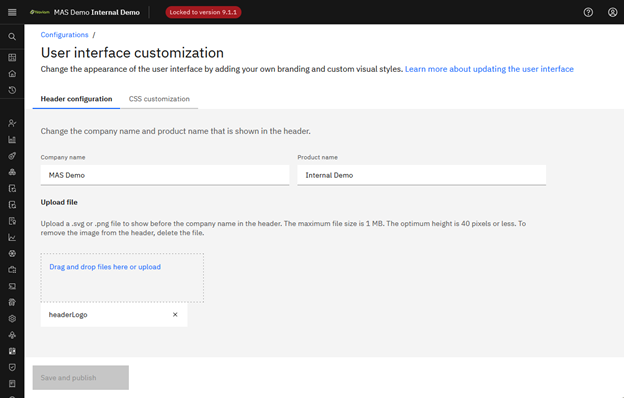Click Drag and drop files here or upload
This screenshot has height=399, width=624.
pyautogui.click(x=105, y=267)
